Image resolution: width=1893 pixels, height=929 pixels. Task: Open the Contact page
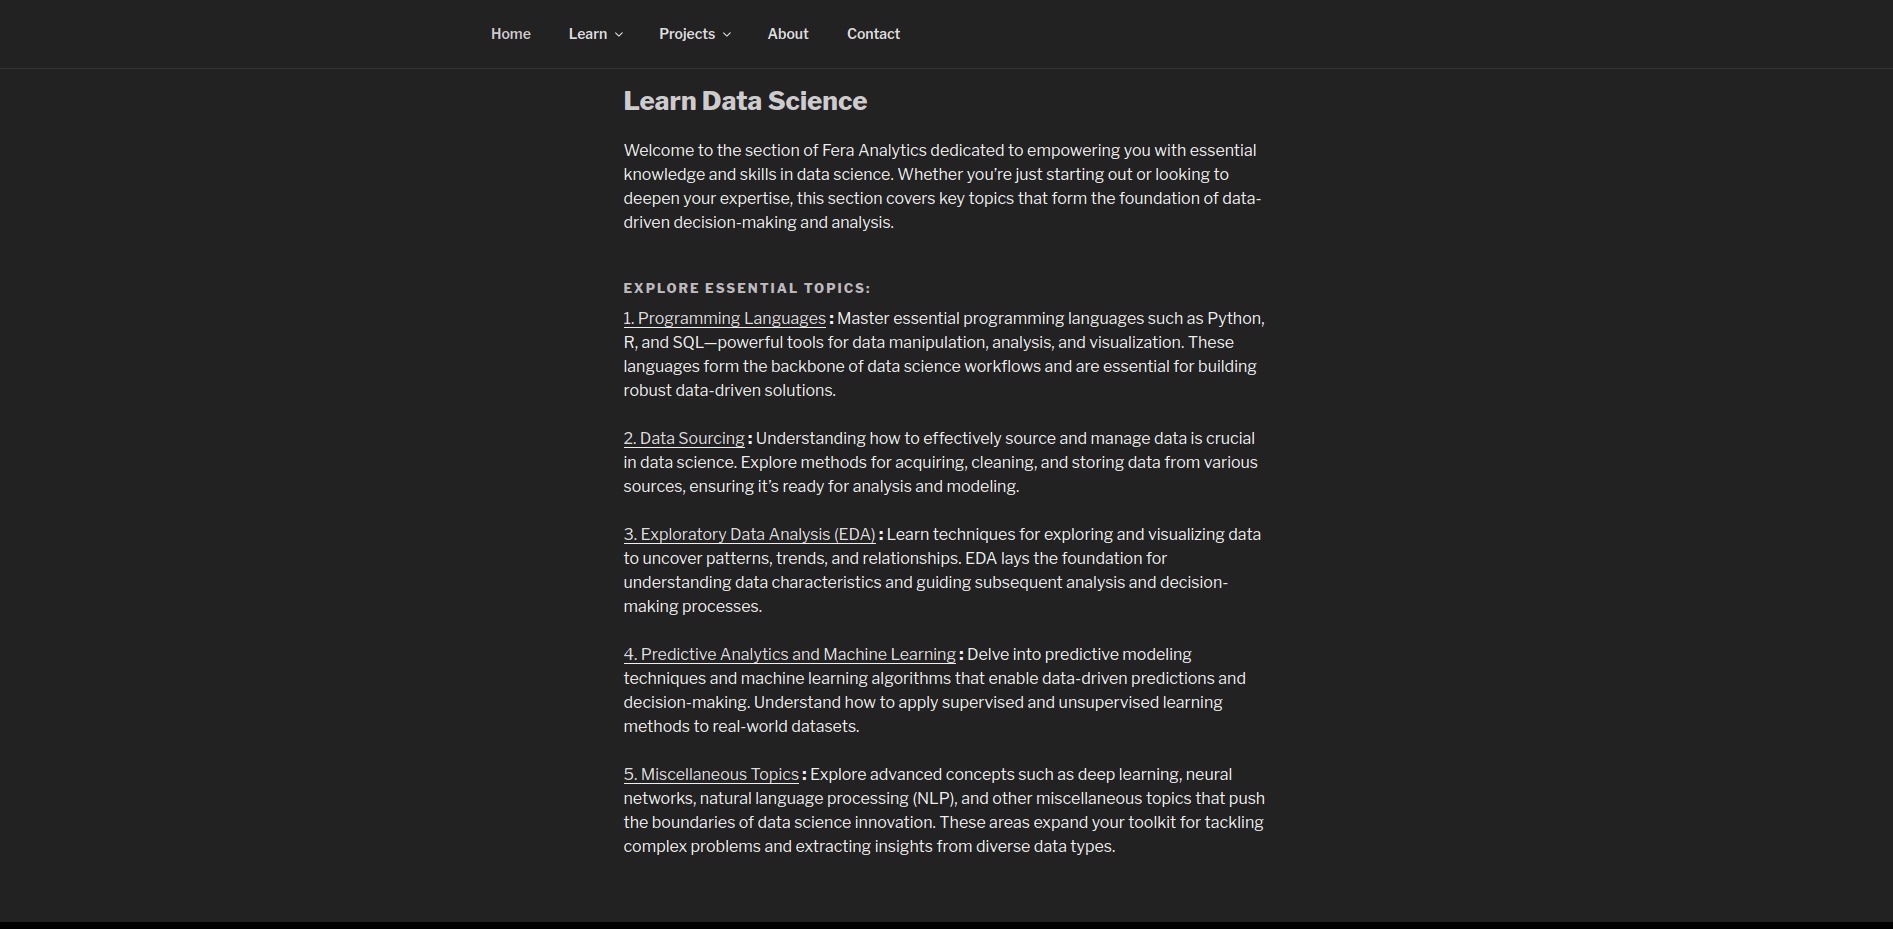click(873, 34)
